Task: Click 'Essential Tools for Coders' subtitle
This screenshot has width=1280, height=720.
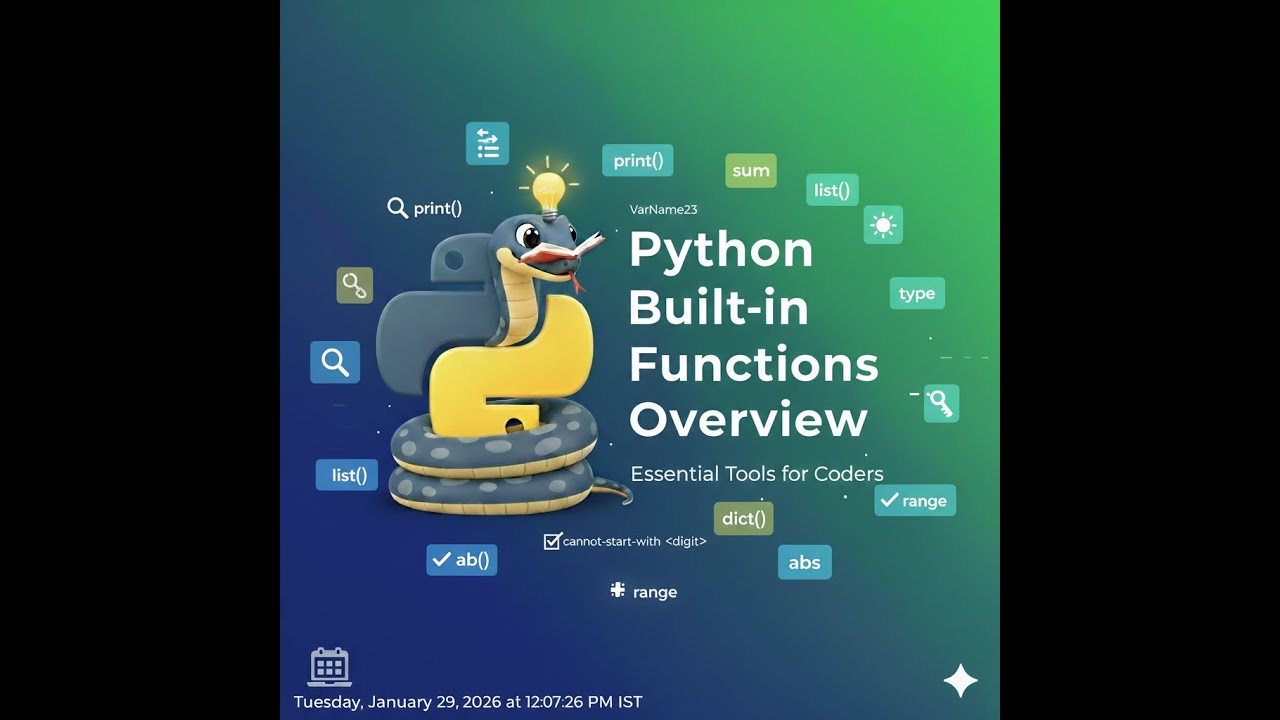Action: (x=757, y=474)
